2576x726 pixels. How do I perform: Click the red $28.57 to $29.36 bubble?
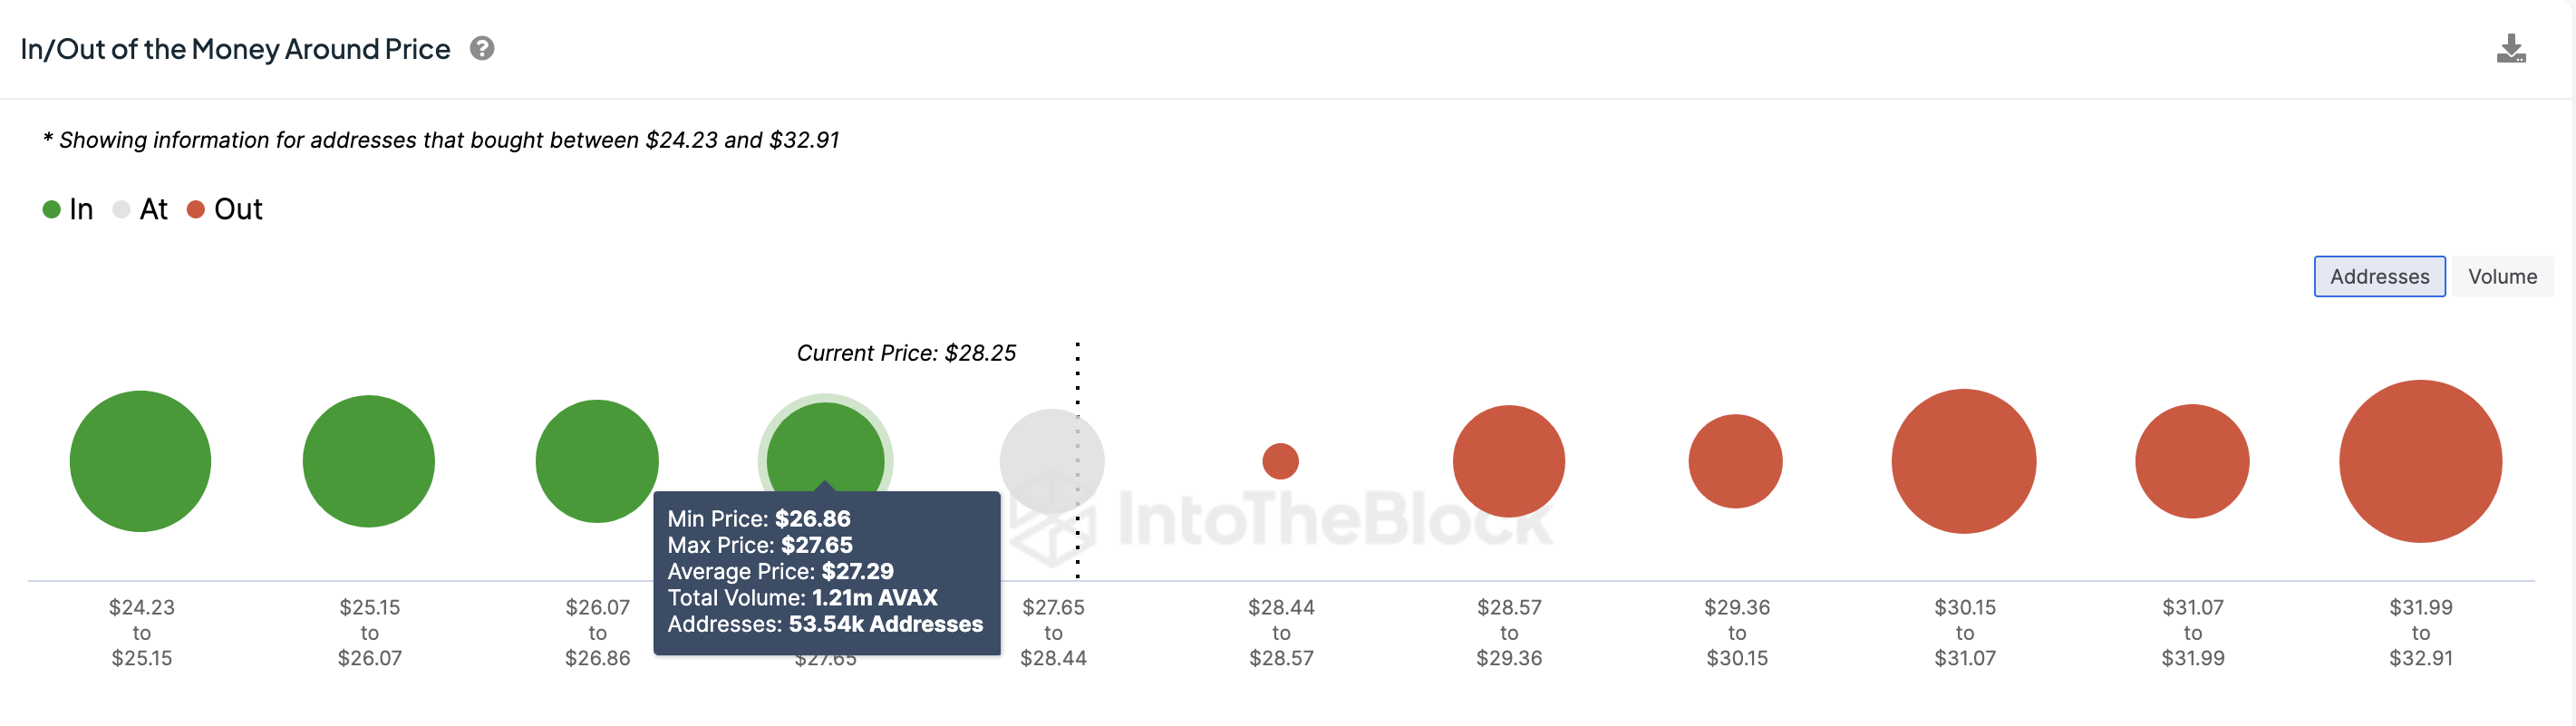(1508, 461)
